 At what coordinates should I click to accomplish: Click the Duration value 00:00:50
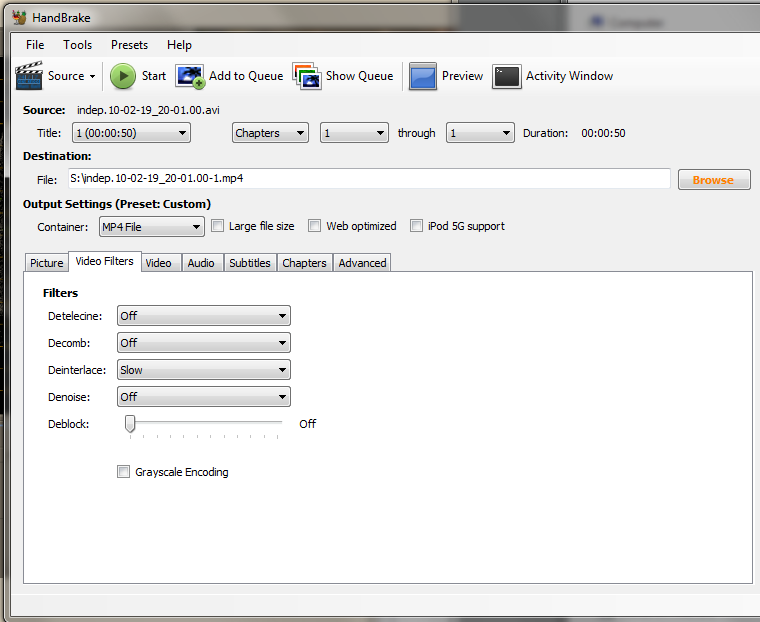pyautogui.click(x=603, y=133)
